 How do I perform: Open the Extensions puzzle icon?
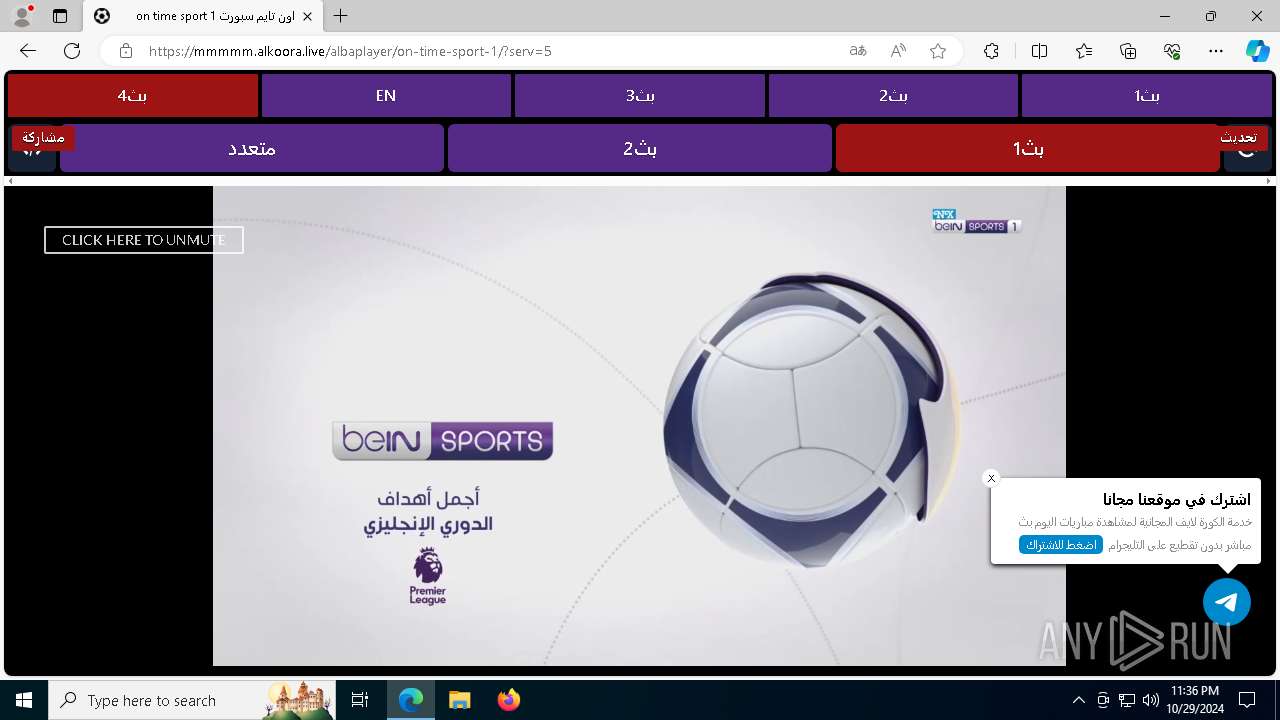[991, 51]
